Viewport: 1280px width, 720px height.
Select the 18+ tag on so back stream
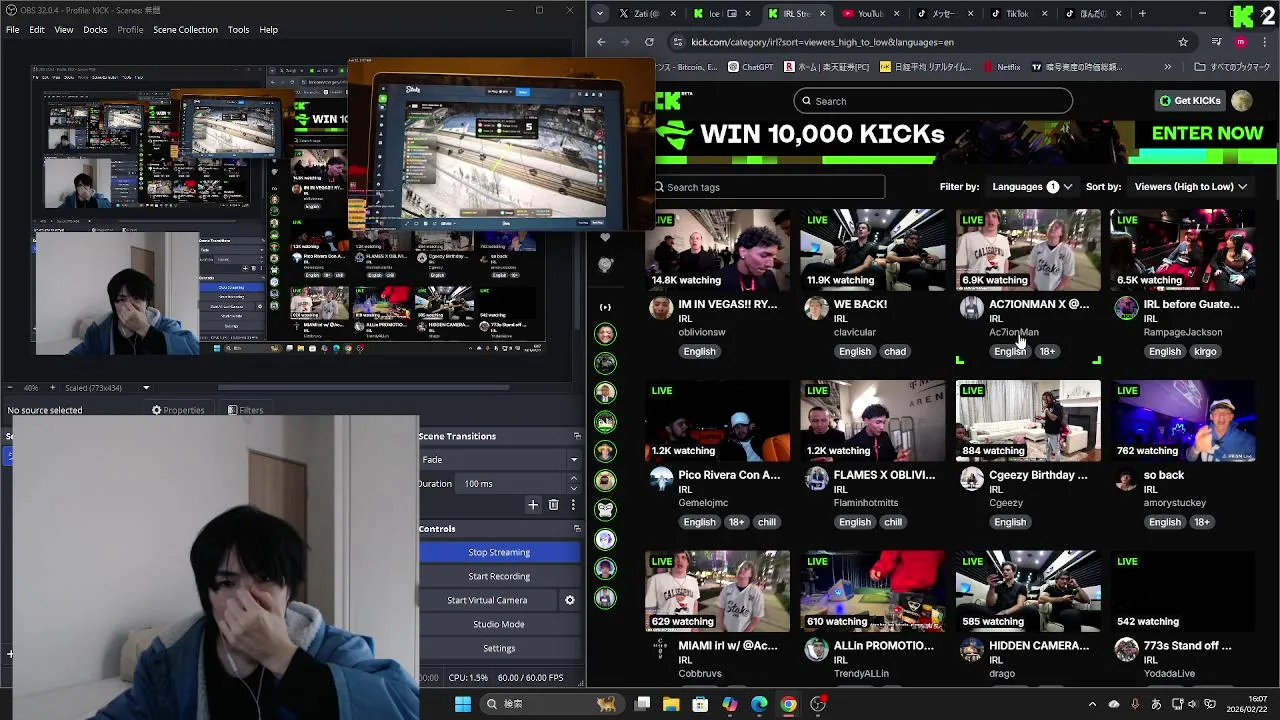point(1202,522)
